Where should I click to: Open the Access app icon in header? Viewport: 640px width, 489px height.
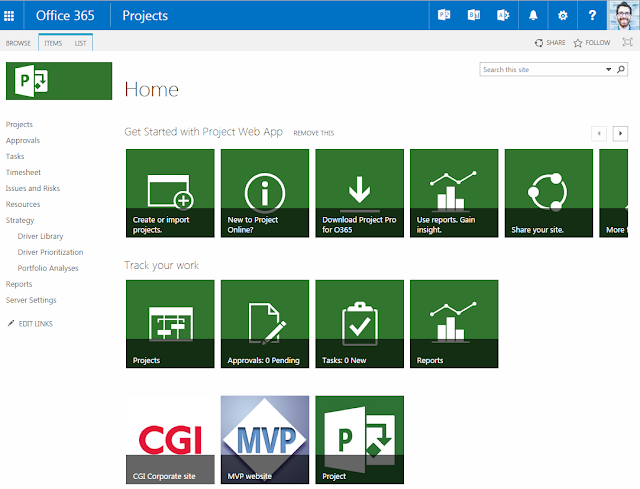[x=503, y=16]
